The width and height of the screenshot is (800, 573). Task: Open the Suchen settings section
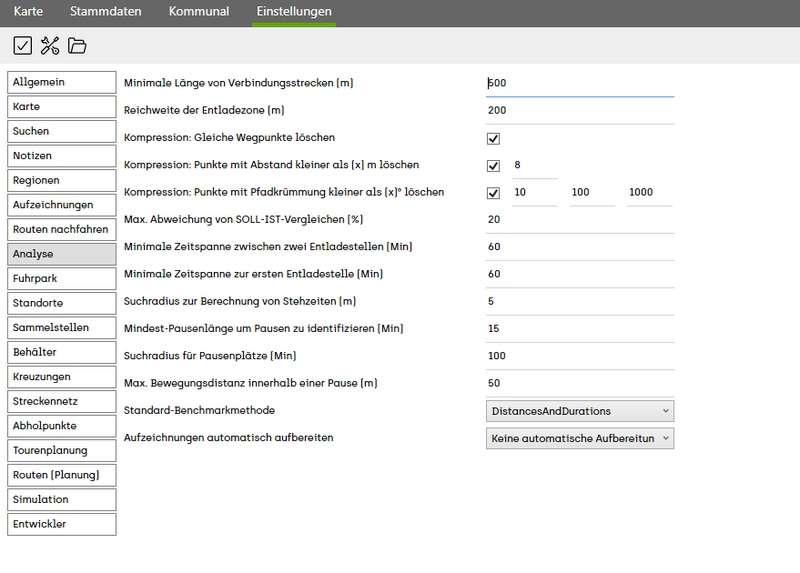coord(62,131)
